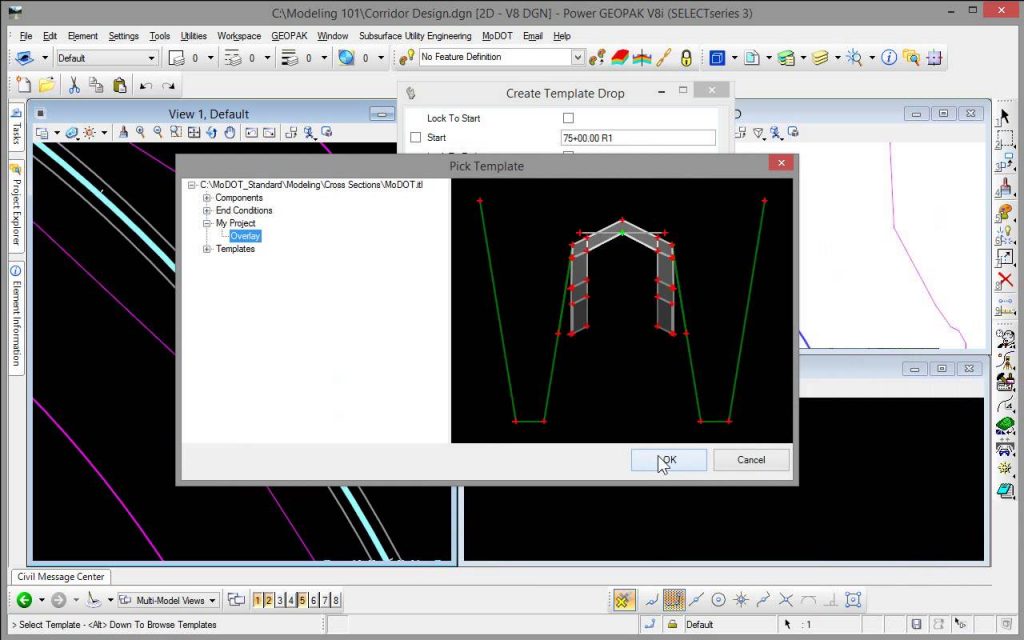Toggle the AccuSnap icon in snap toolbar
This screenshot has width=1024, height=640.
click(x=624, y=600)
